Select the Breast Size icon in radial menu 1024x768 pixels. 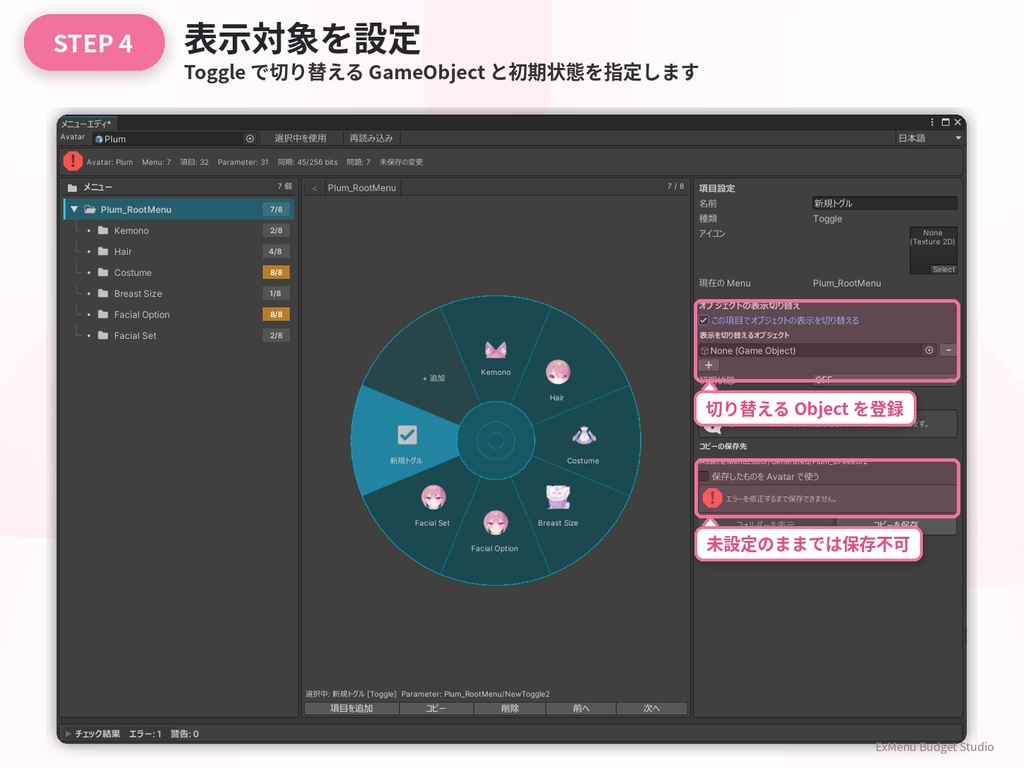click(558, 498)
